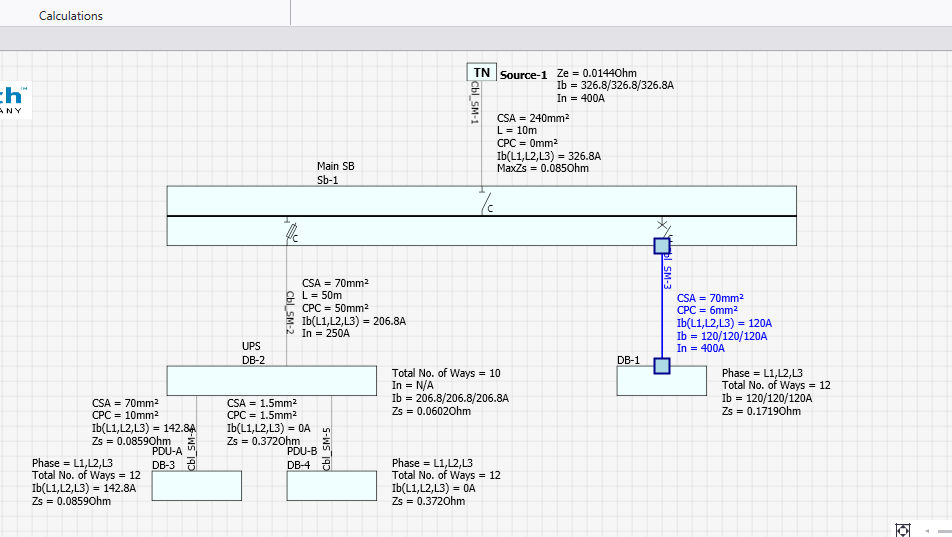Screen dimensions: 952x537
Task: Select the main incoming switch on Sb-1
Action: point(486,206)
